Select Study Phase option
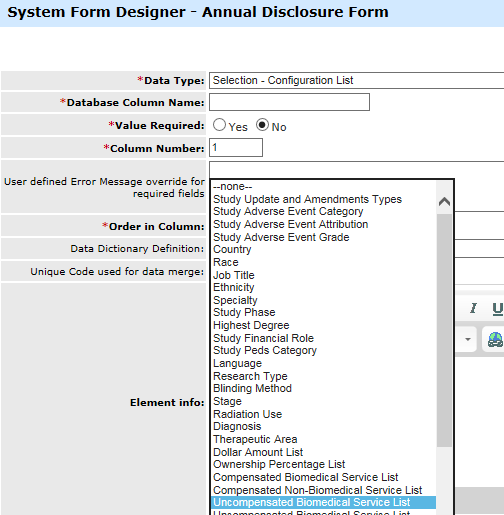 323,312
